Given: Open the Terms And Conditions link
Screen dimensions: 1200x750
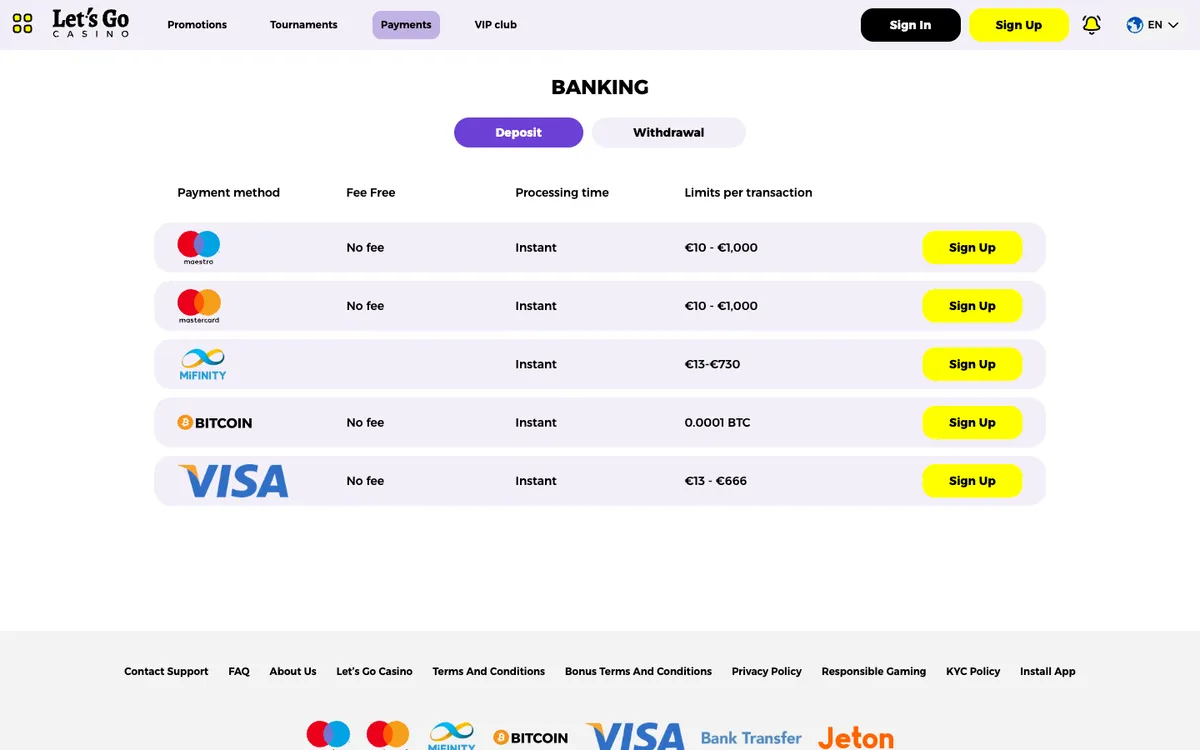Looking at the screenshot, I should pyautogui.click(x=489, y=671).
